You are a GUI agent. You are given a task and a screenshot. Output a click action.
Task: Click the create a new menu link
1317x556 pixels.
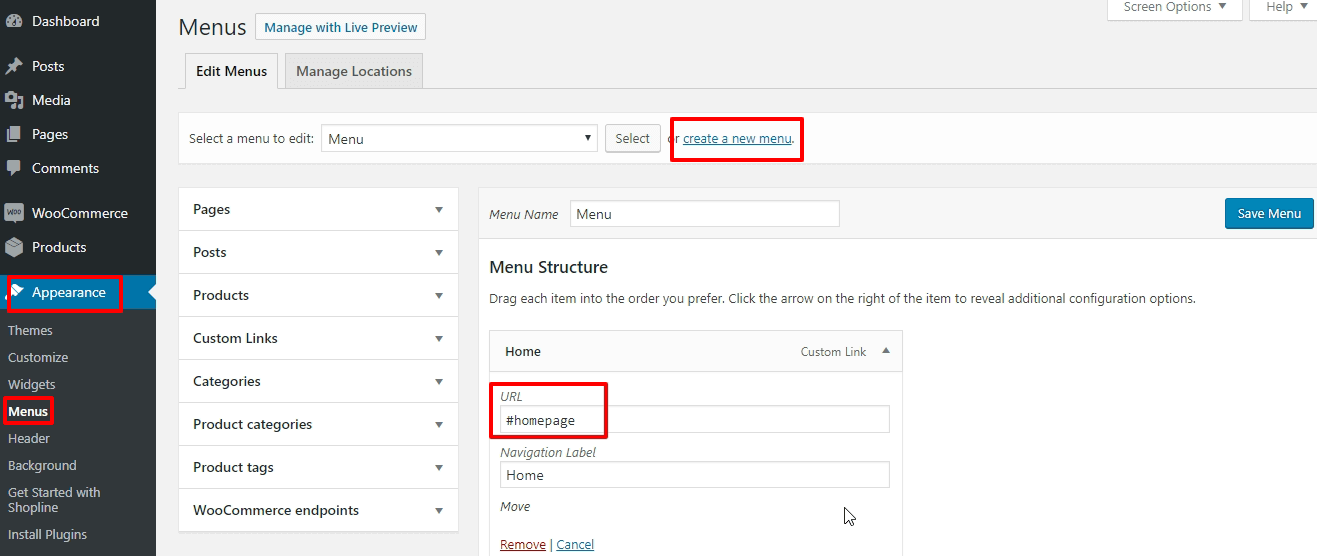(737, 138)
